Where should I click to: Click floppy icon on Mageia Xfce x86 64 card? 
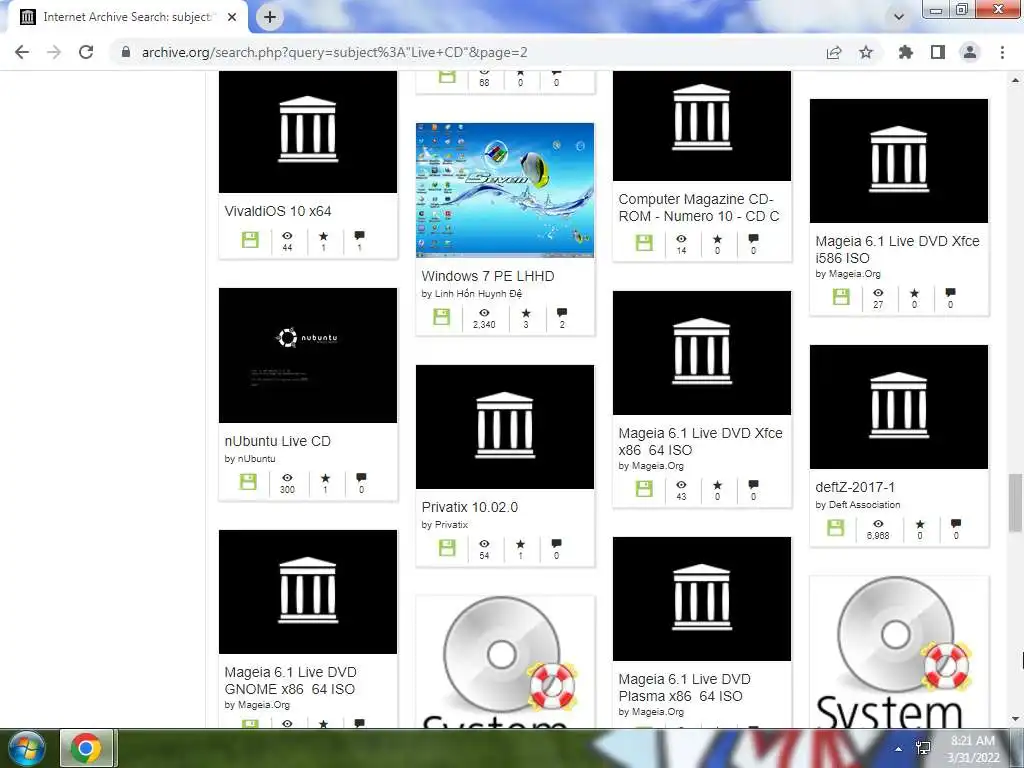[645, 488]
